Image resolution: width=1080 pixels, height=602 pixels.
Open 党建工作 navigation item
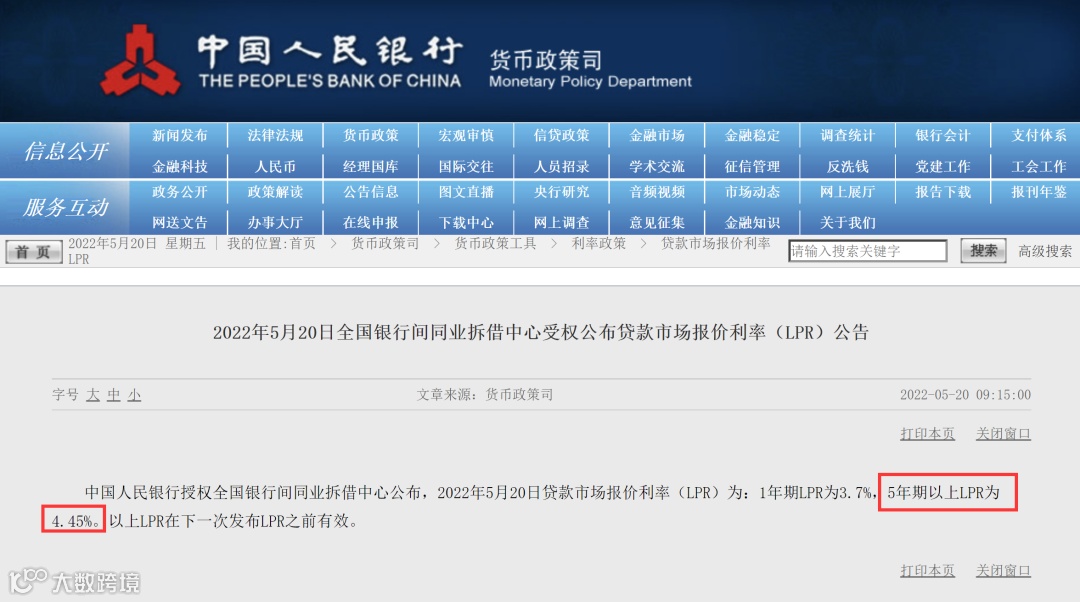tap(943, 166)
